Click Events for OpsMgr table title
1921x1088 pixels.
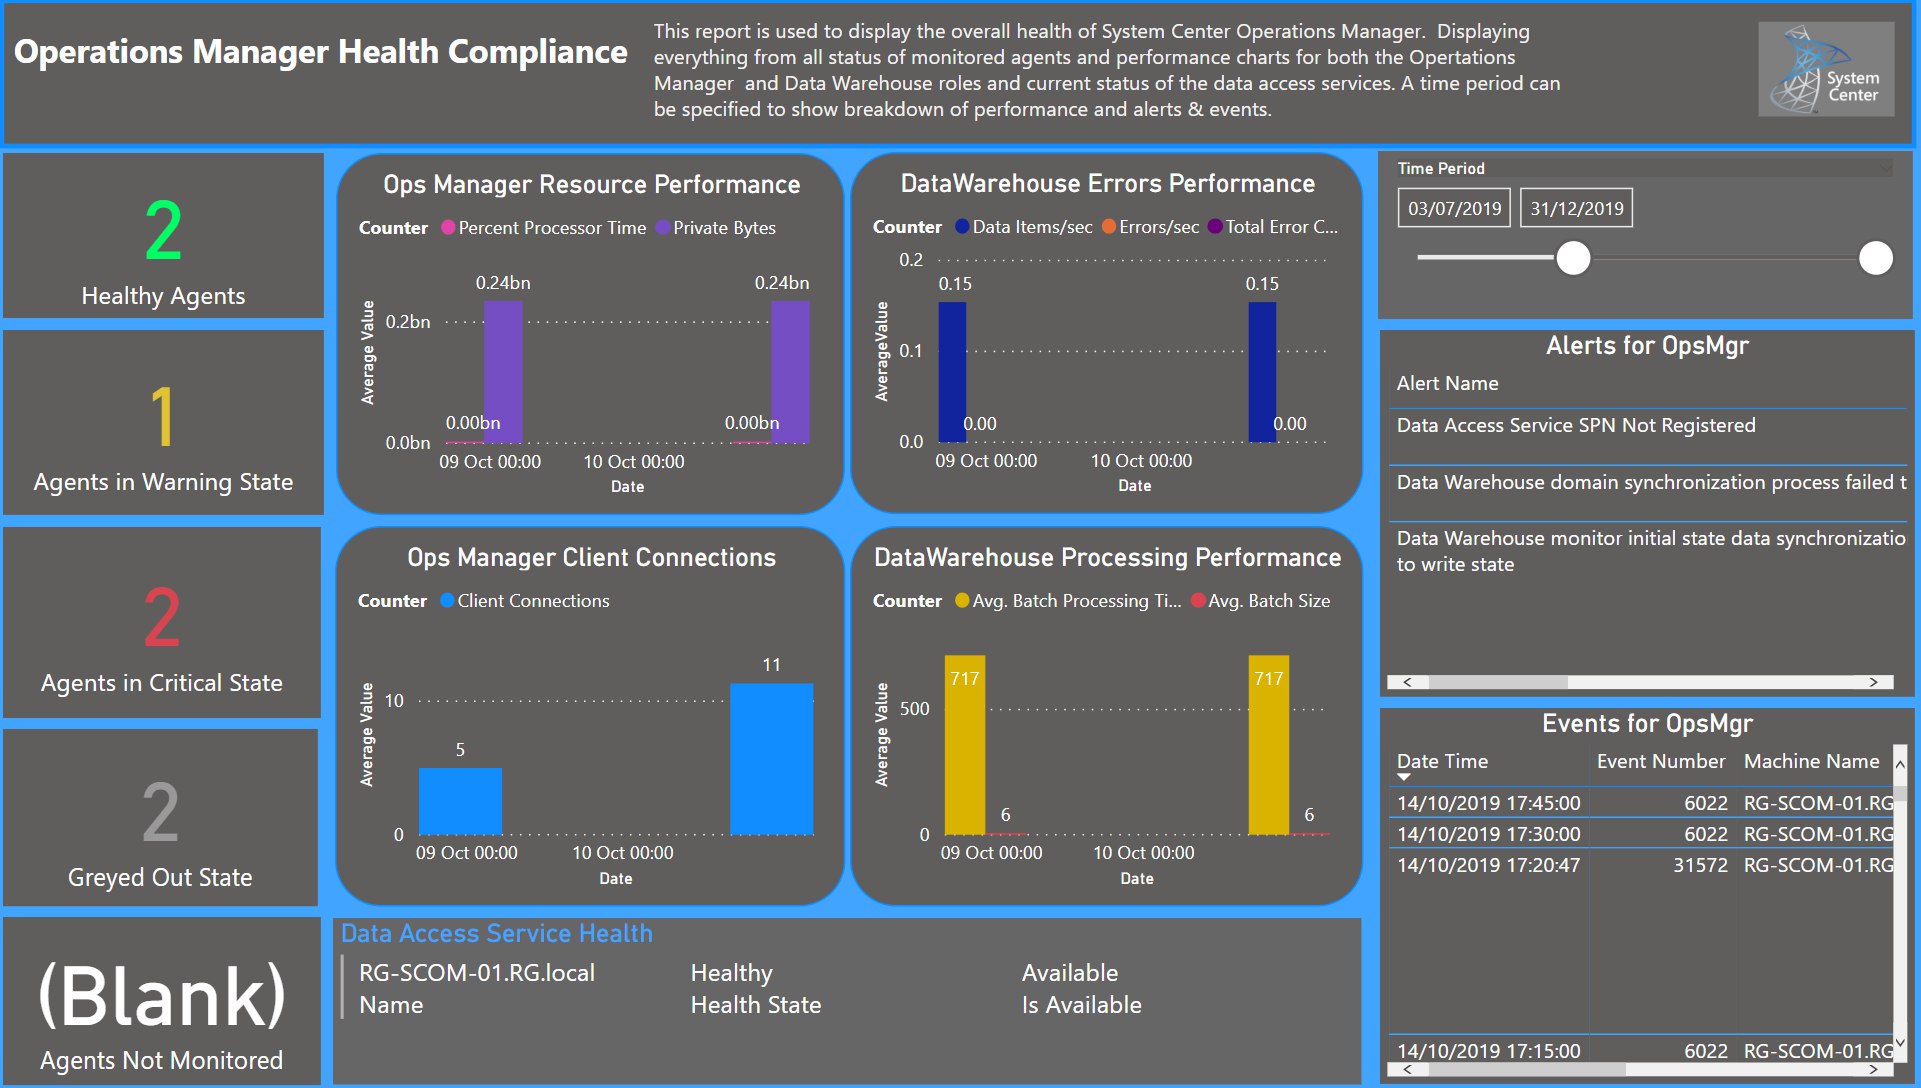[1647, 723]
